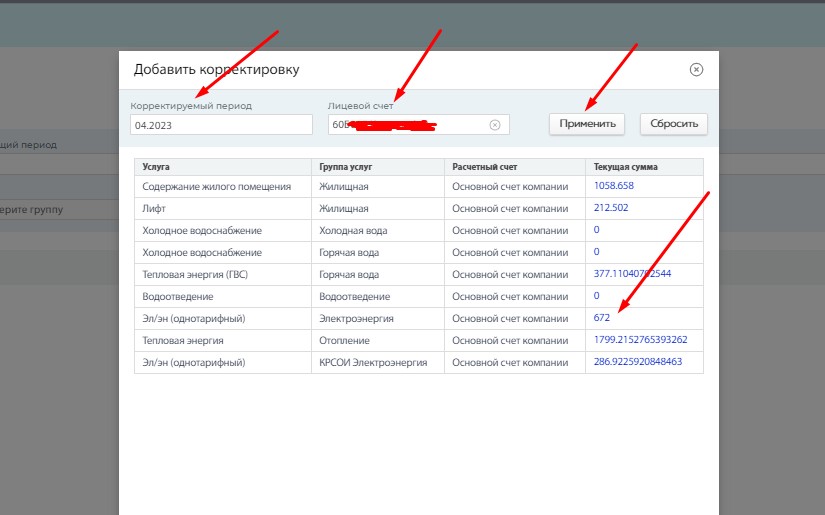Click the Текущая сумма column header
Image resolution: width=825 pixels, height=515 pixels.
pos(625,165)
